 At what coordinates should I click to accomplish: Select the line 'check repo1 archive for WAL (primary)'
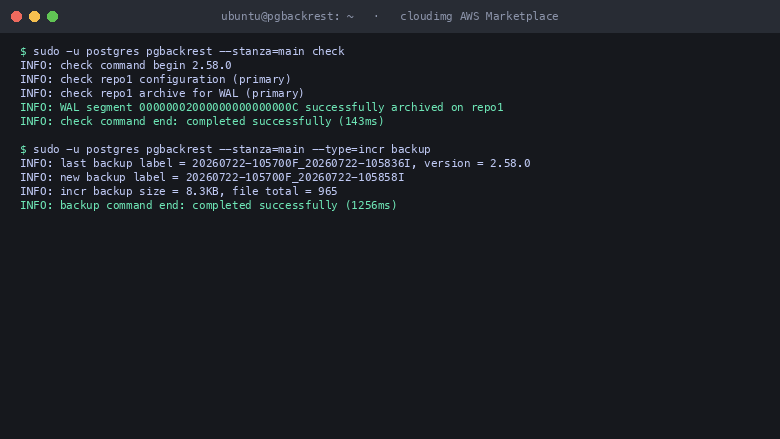pos(162,93)
